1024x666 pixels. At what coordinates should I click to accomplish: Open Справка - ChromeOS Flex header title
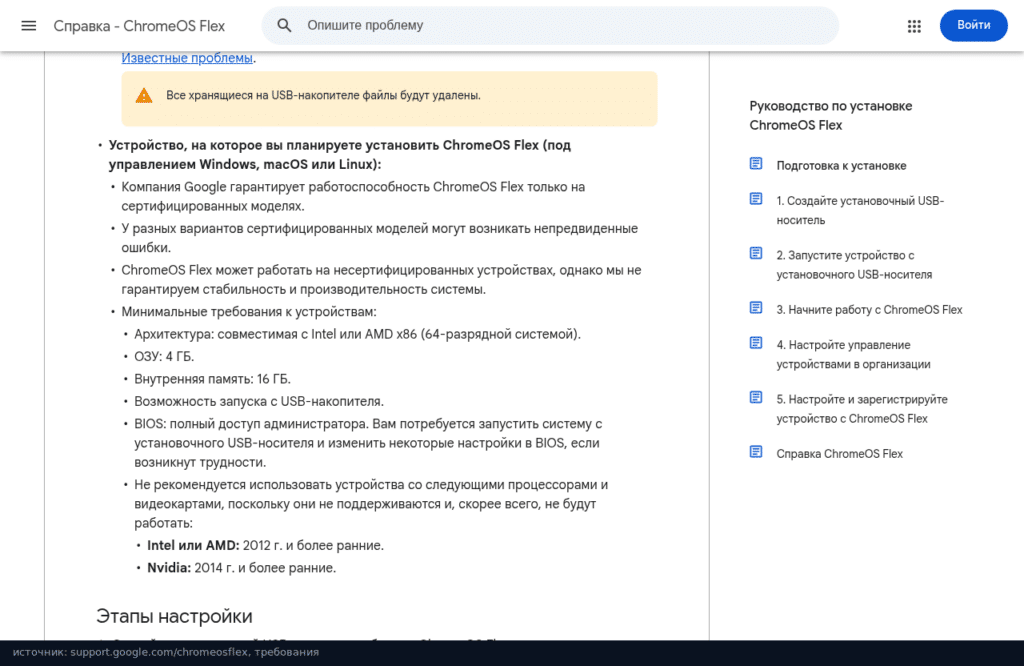(x=139, y=26)
